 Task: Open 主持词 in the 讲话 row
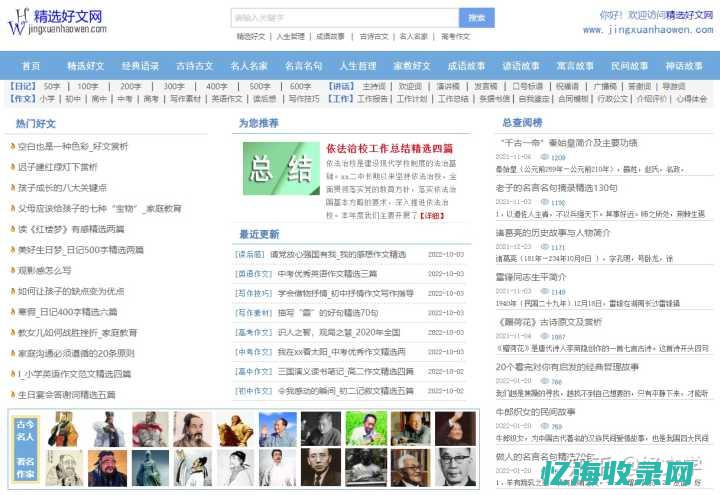pos(374,86)
